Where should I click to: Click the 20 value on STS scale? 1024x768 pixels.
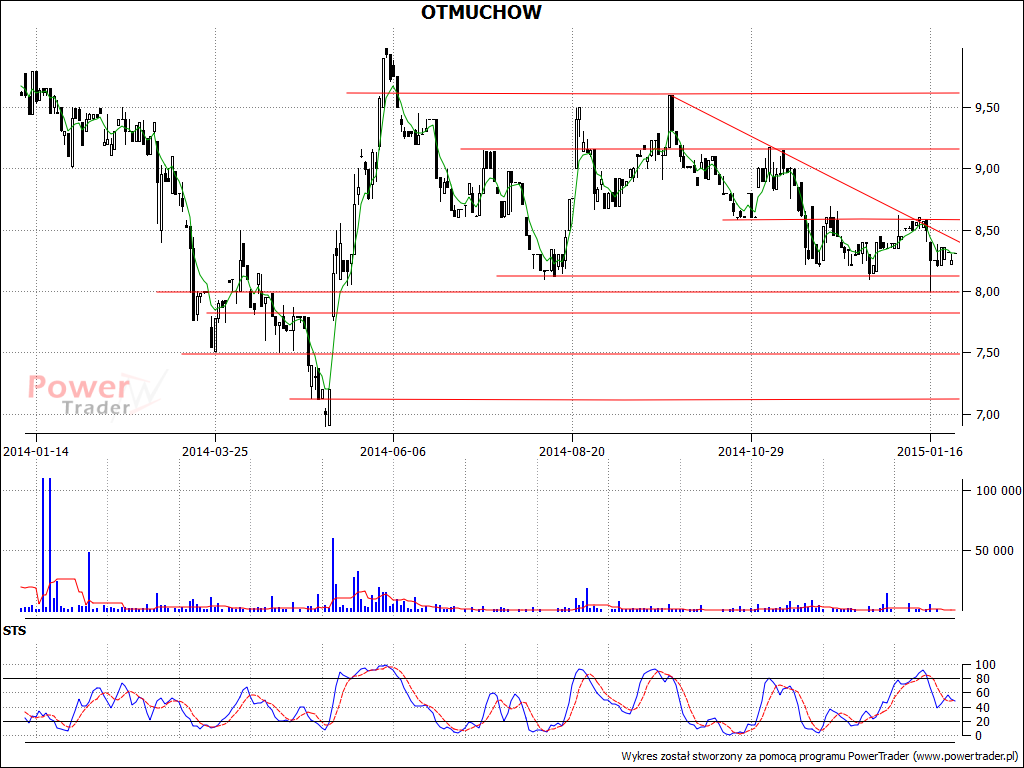click(x=982, y=722)
